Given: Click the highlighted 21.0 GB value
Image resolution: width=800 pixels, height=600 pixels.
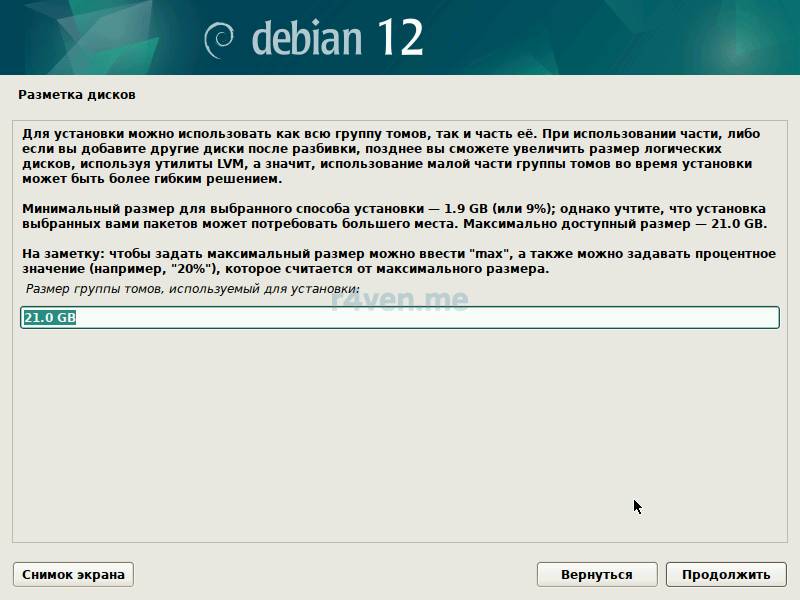Looking at the screenshot, I should [x=50, y=318].
